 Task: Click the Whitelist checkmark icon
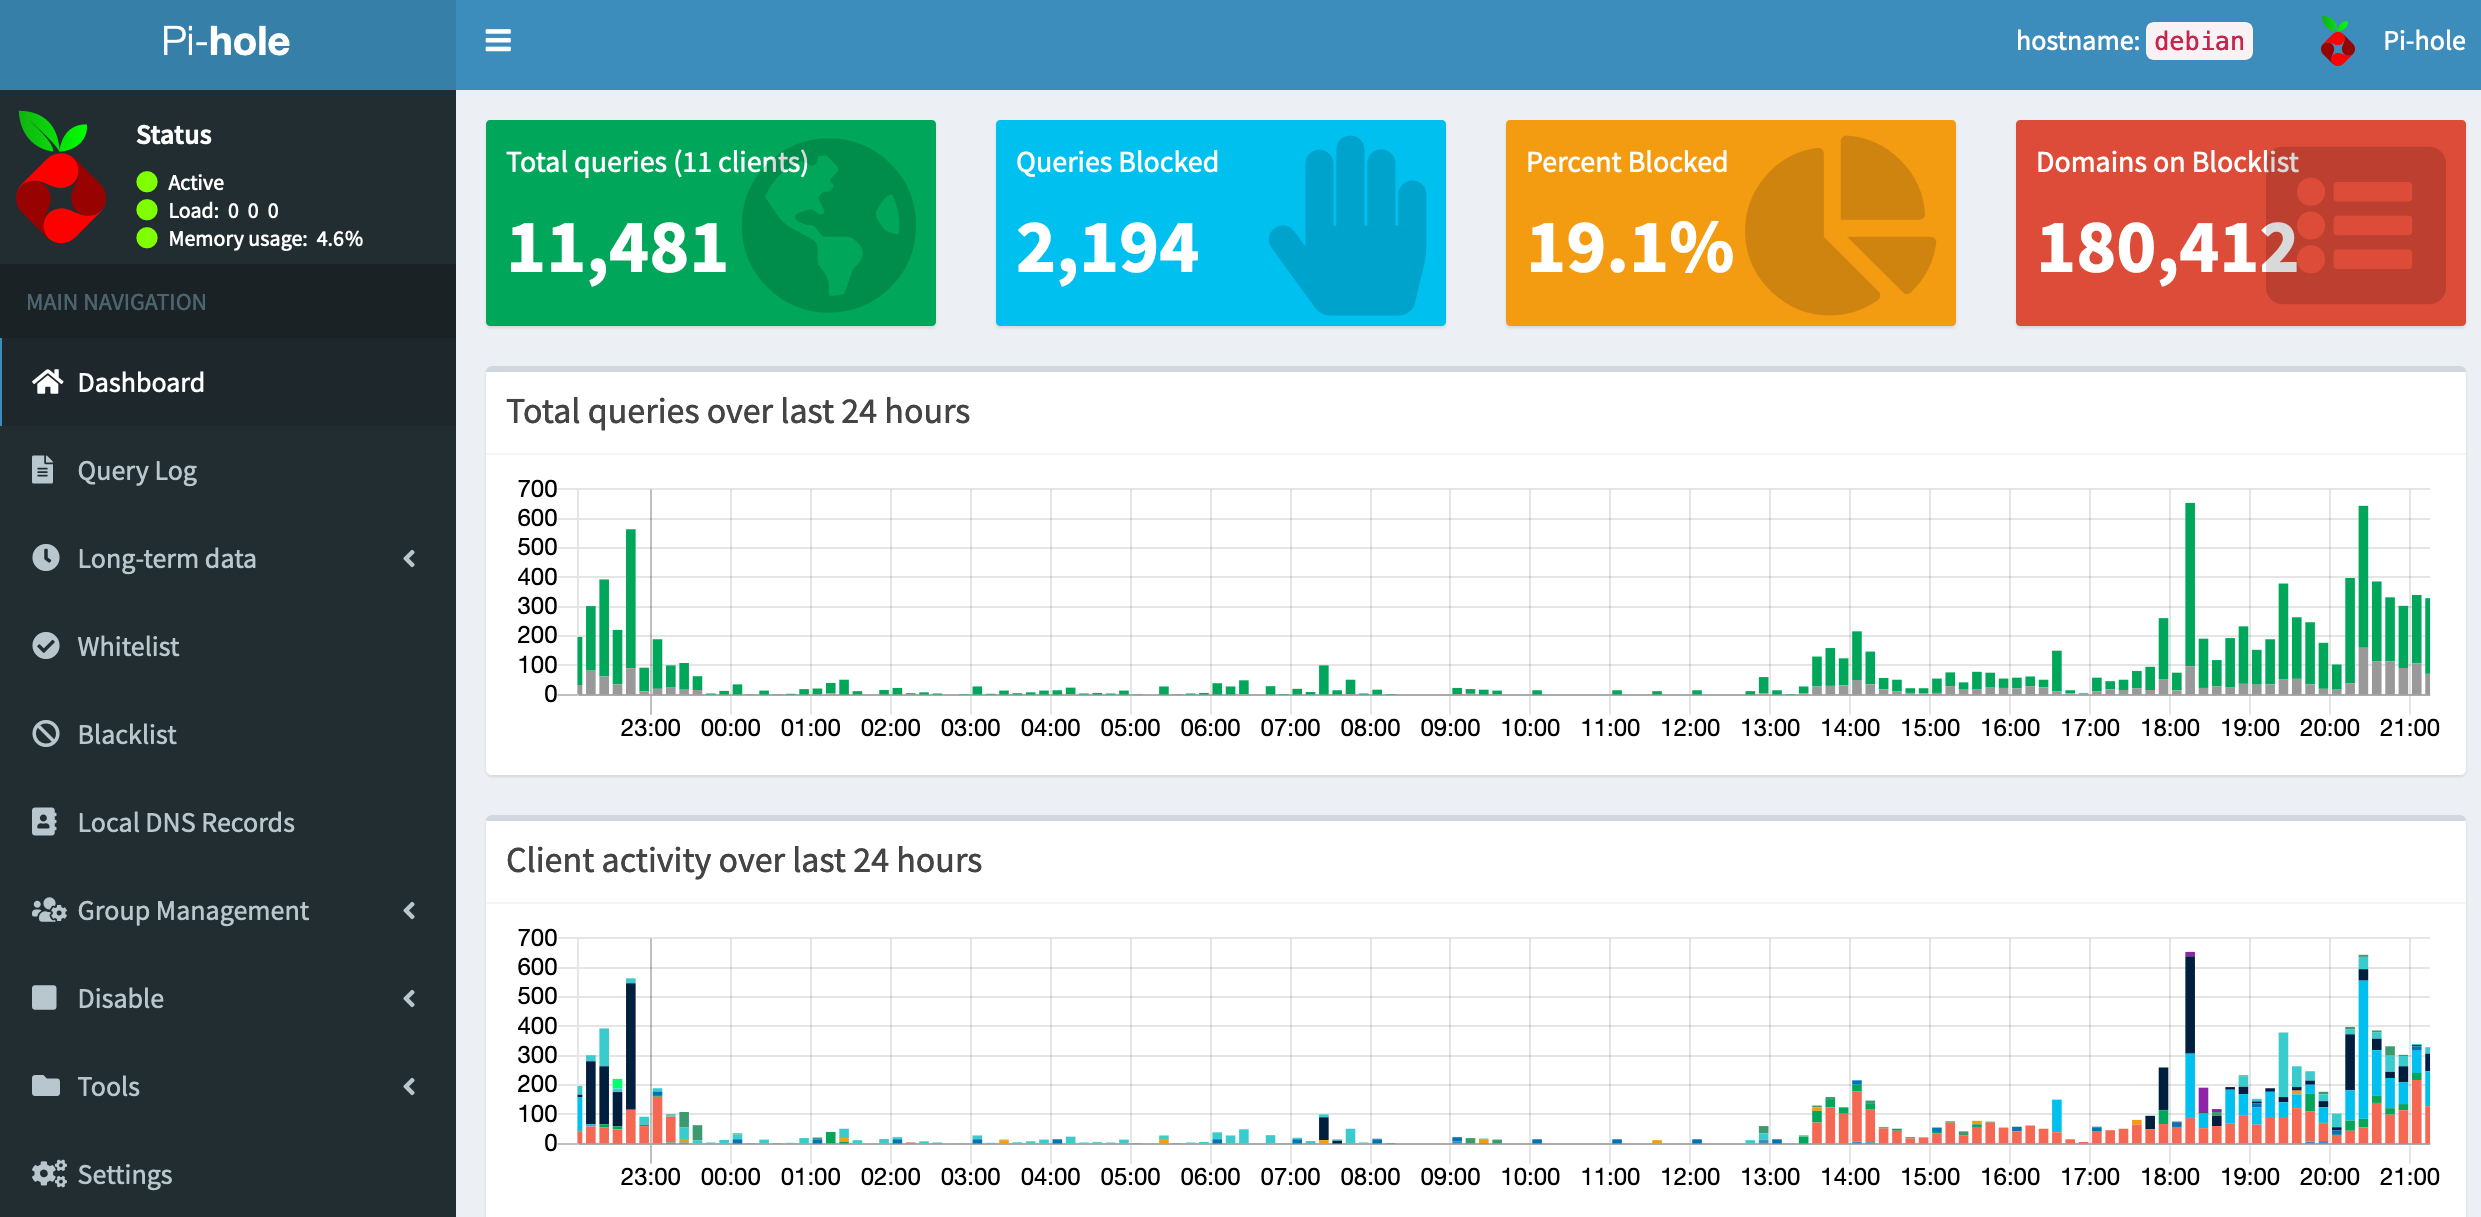point(46,646)
